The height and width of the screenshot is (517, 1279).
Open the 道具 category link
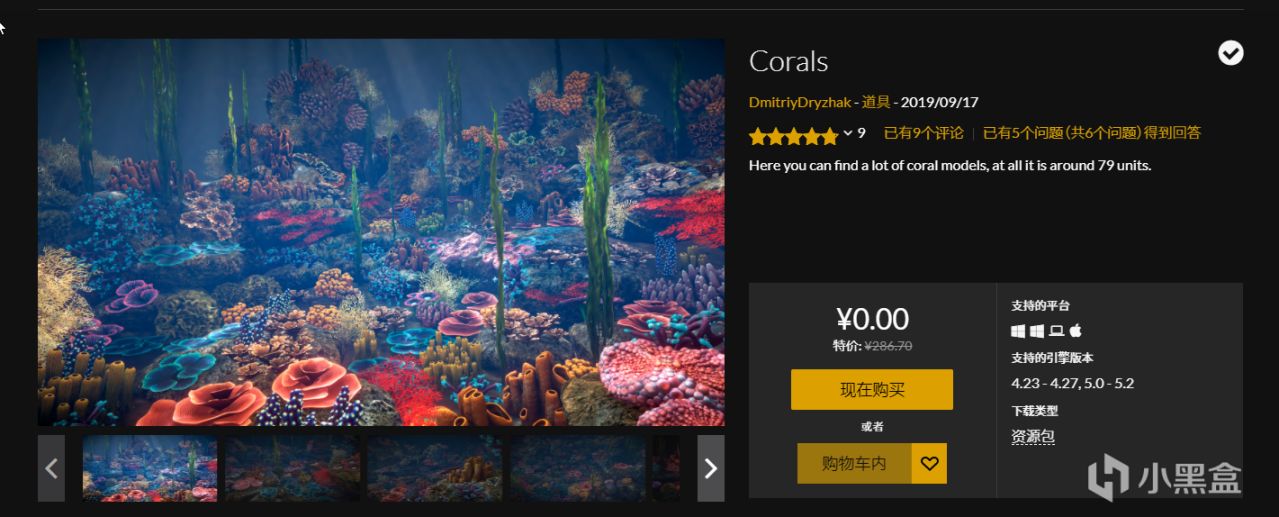(876, 102)
